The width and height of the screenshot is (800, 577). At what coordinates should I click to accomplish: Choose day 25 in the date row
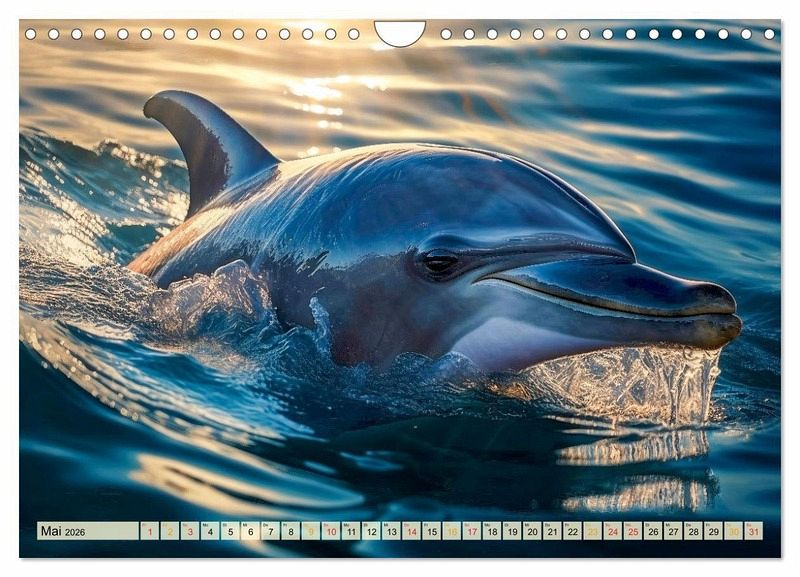[632, 531]
